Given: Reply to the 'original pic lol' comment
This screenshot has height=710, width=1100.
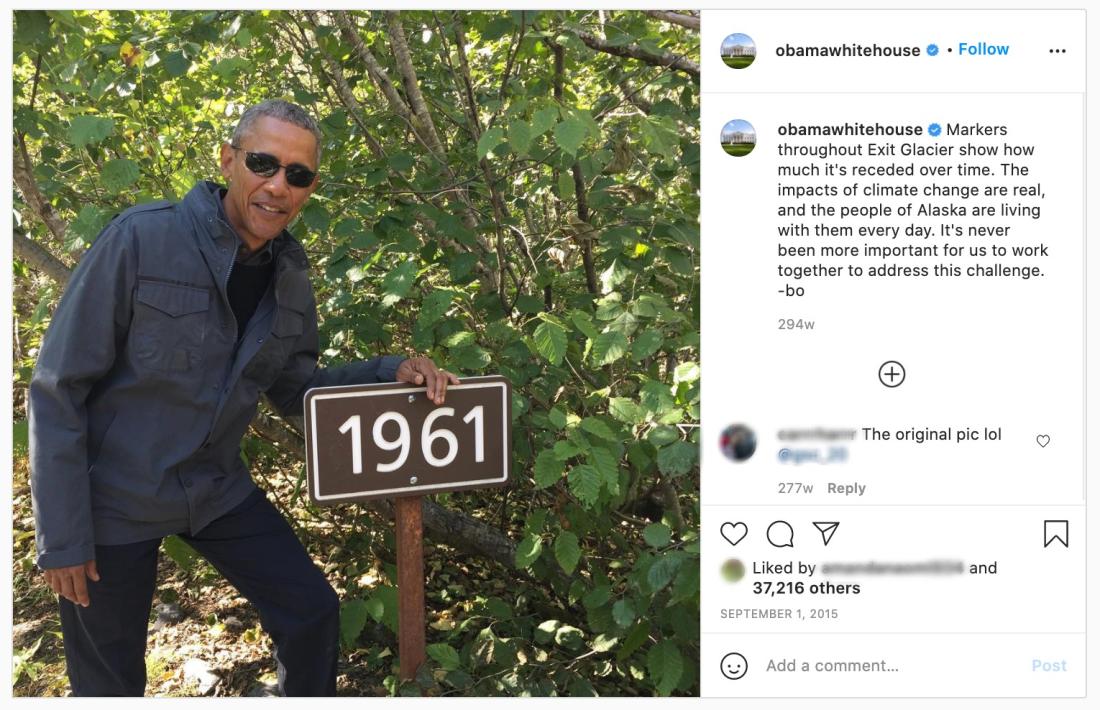Looking at the screenshot, I should pos(846,488).
